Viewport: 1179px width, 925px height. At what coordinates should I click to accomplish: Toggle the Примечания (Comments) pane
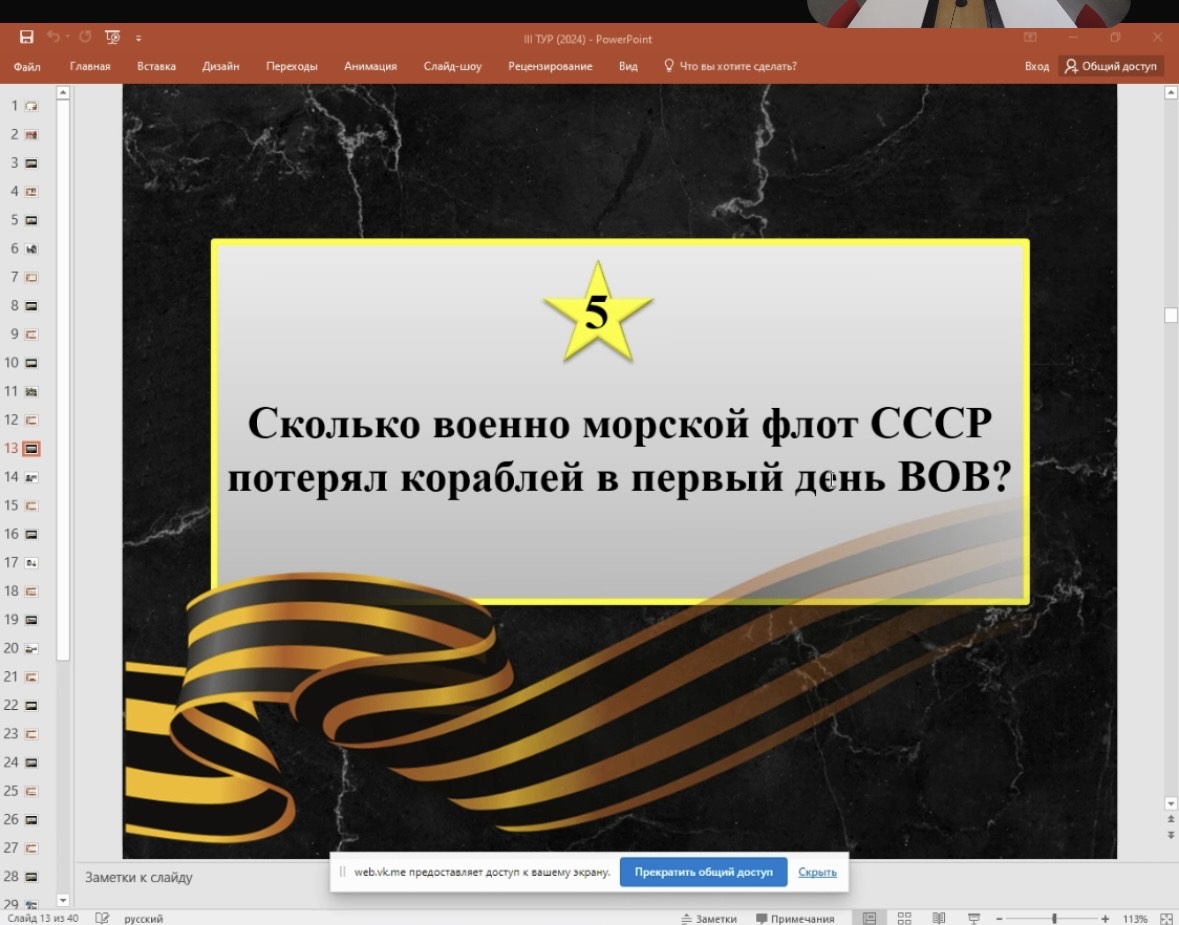pos(795,917)
